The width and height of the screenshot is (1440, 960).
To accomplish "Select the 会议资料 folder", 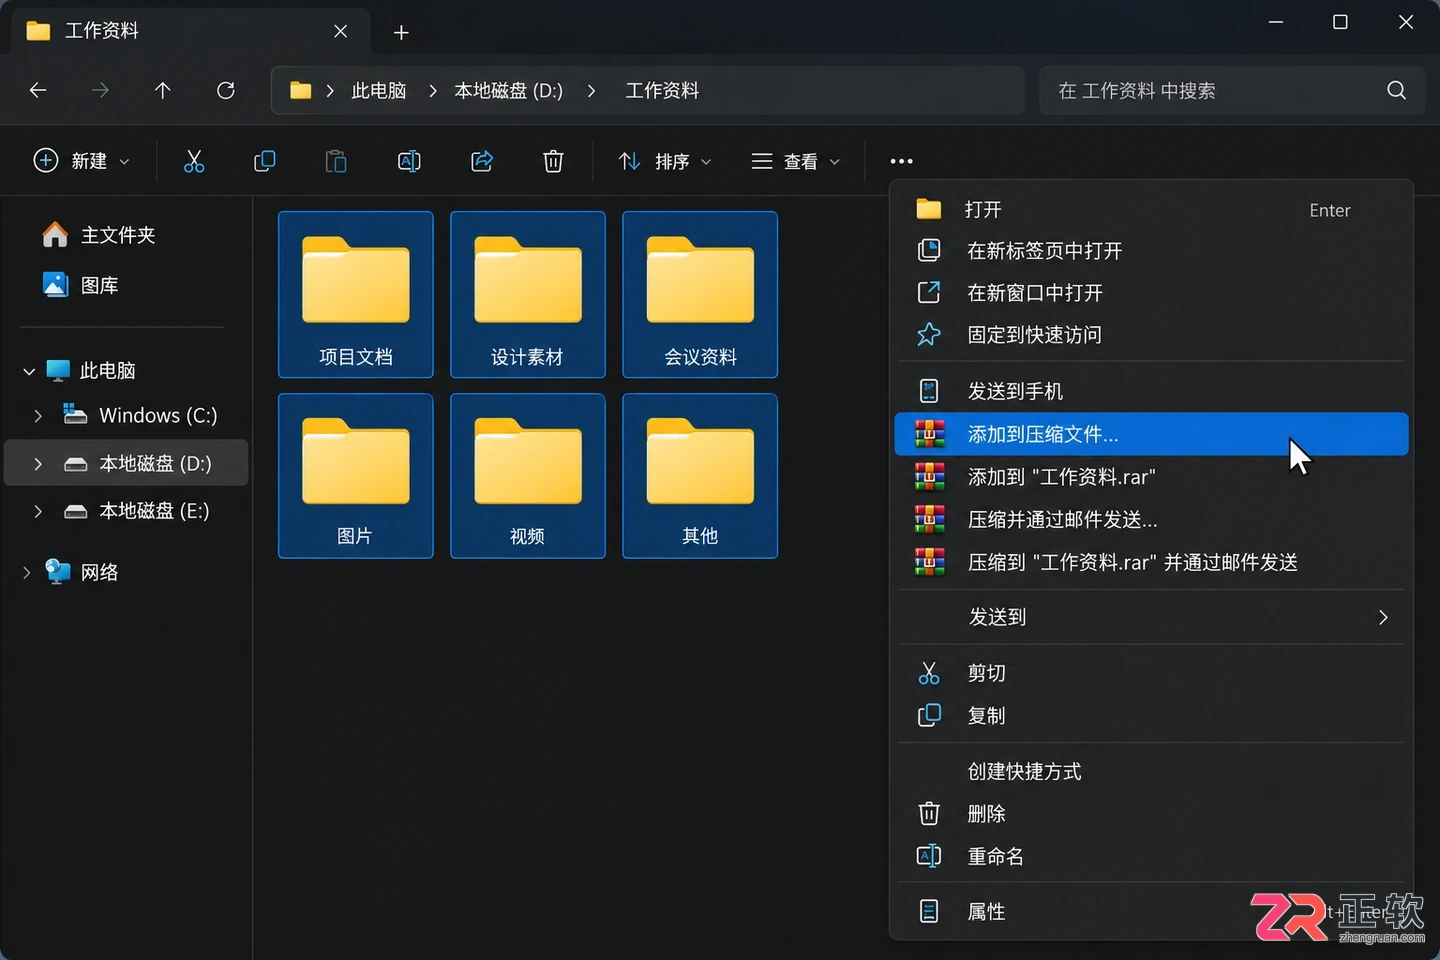I will pos(700,294).
